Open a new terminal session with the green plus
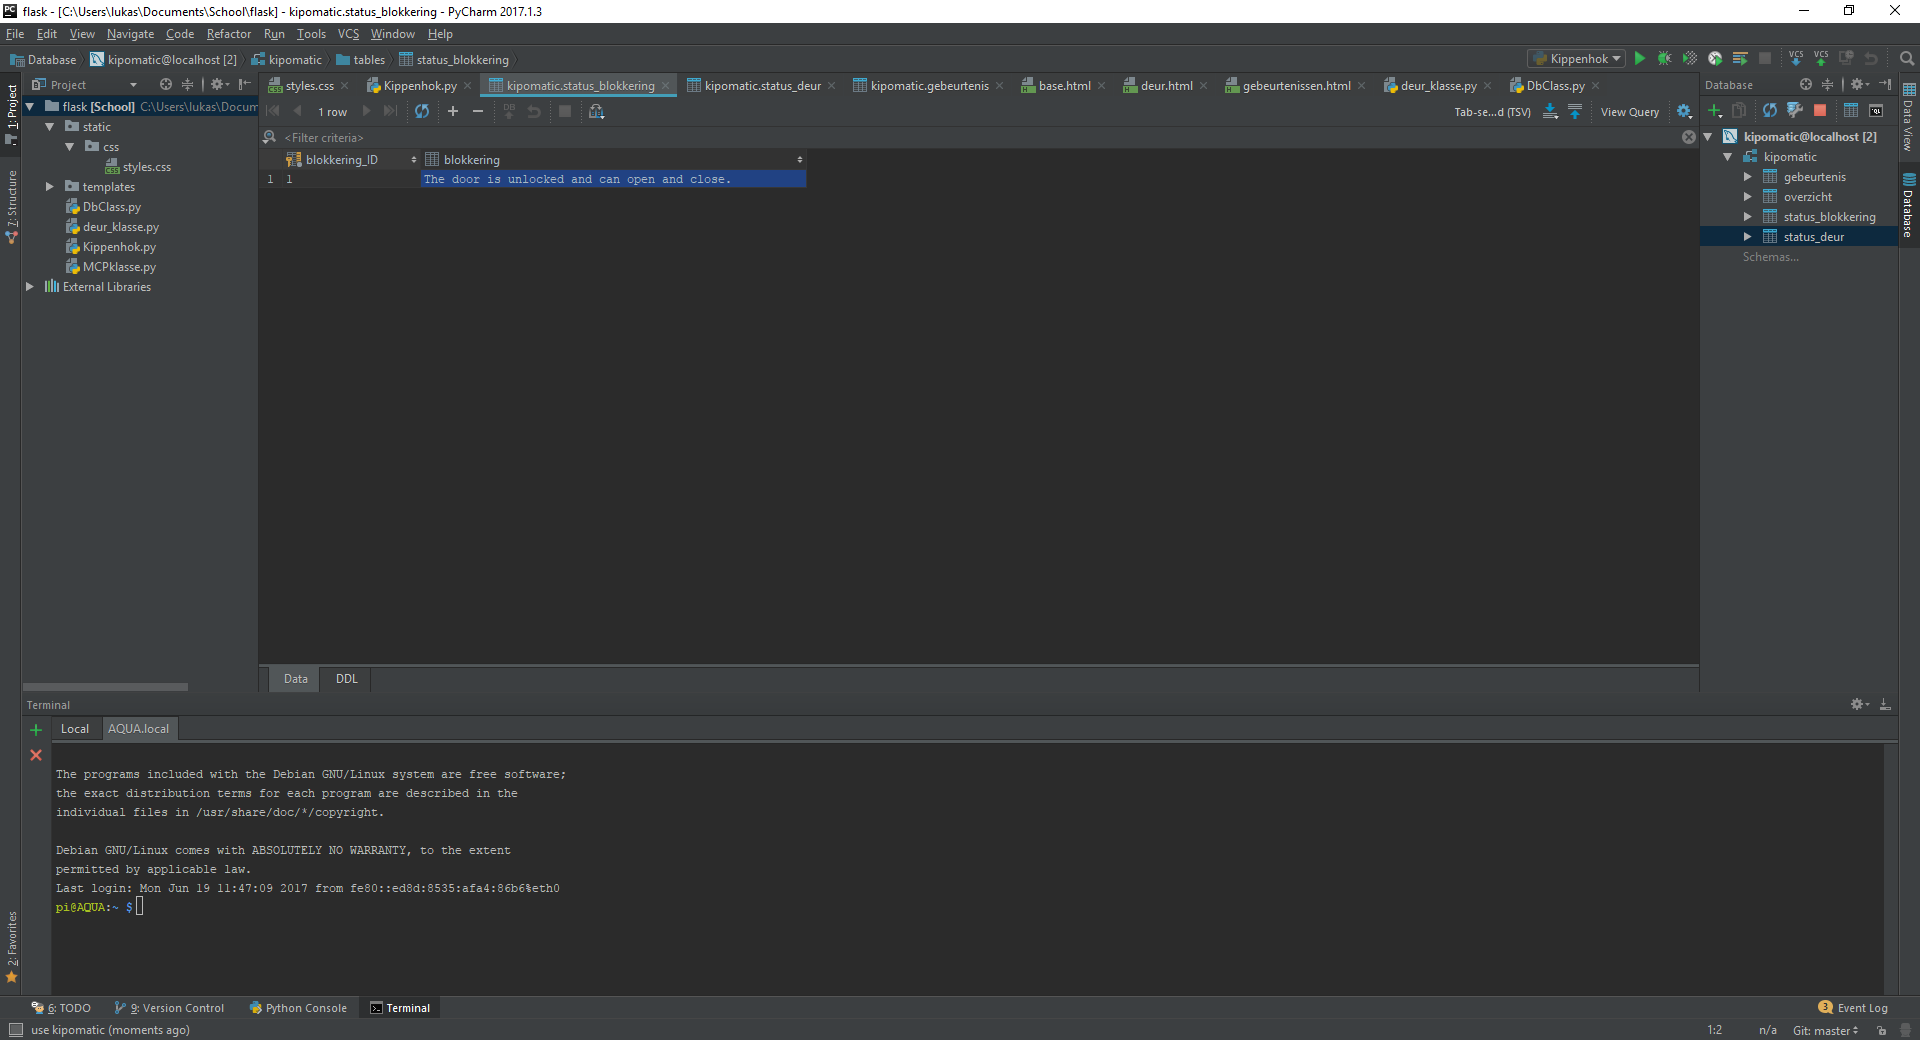This screenshot has height=1040, width=1920. tap(36, 730)
